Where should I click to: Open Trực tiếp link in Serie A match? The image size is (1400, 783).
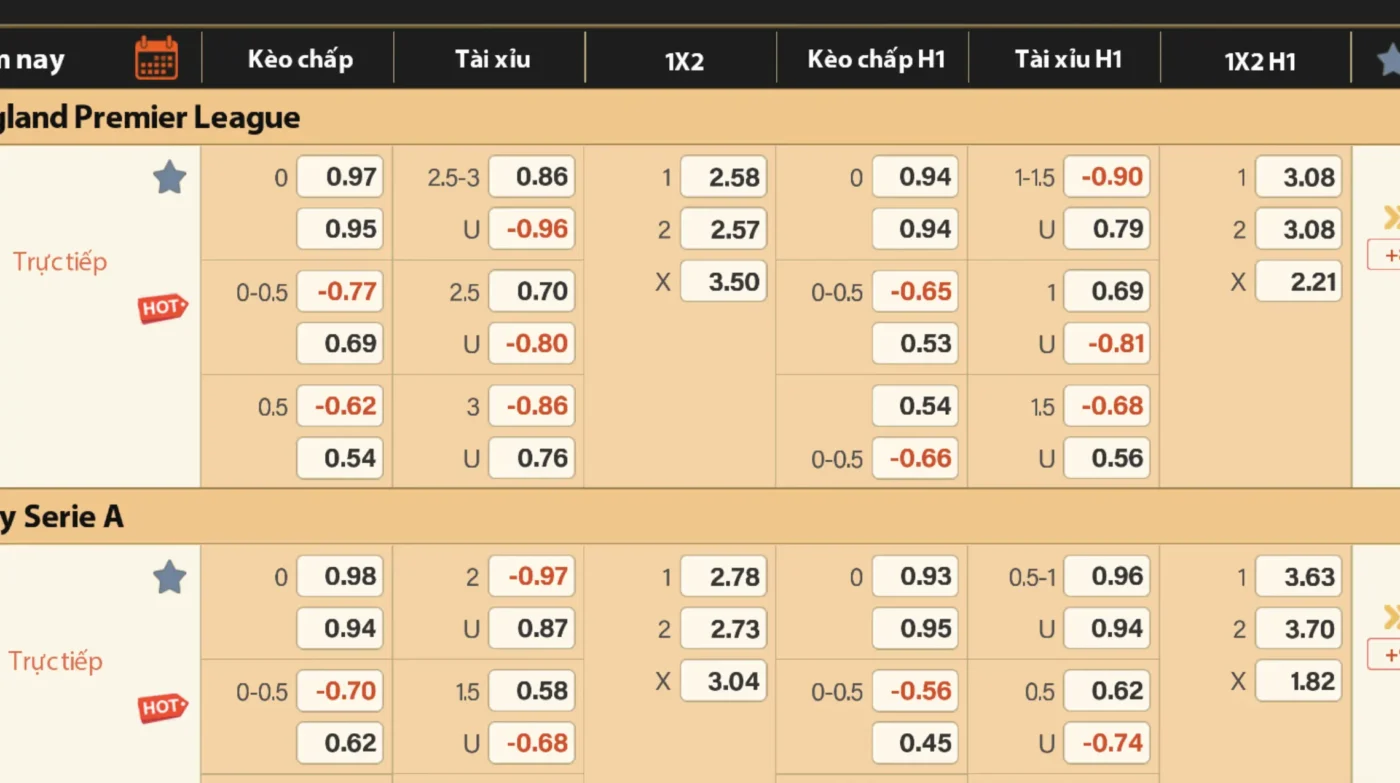tap(56, 661)
